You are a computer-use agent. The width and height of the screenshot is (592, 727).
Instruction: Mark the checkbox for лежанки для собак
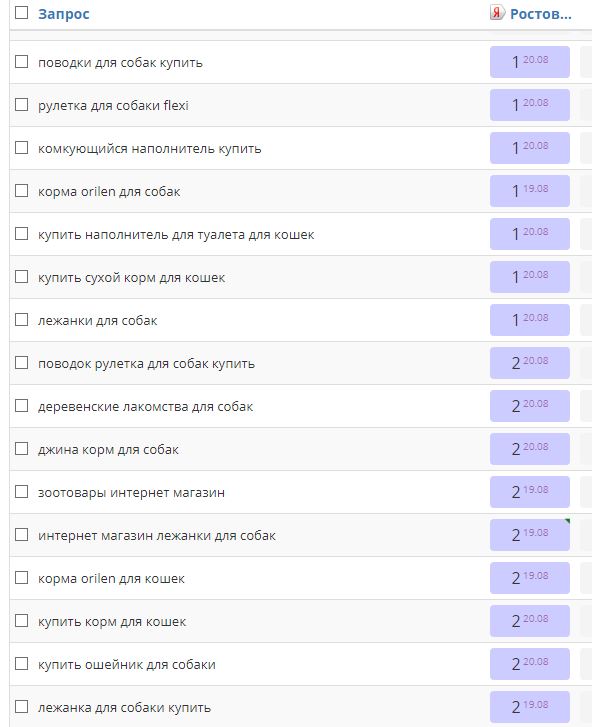point(22,320)
